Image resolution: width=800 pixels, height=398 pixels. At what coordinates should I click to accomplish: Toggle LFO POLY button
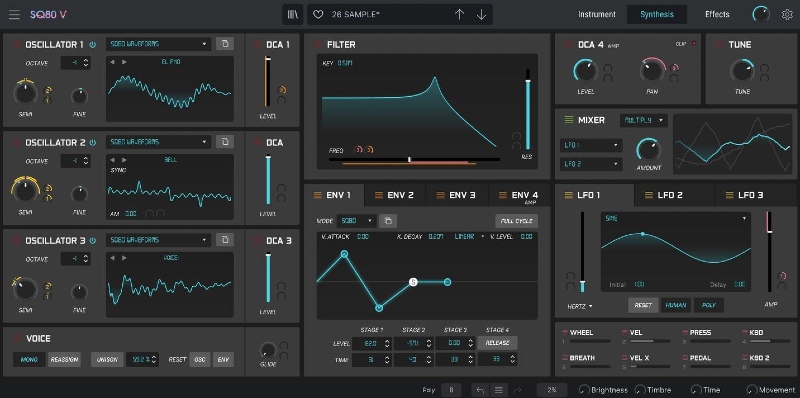coord(709,305)
